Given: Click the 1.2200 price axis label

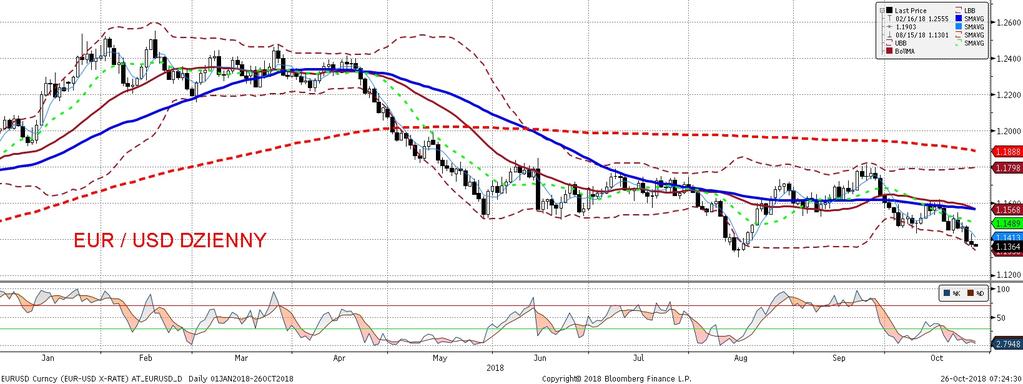Looking at the screenshot, I should [x=1009, y=95].
